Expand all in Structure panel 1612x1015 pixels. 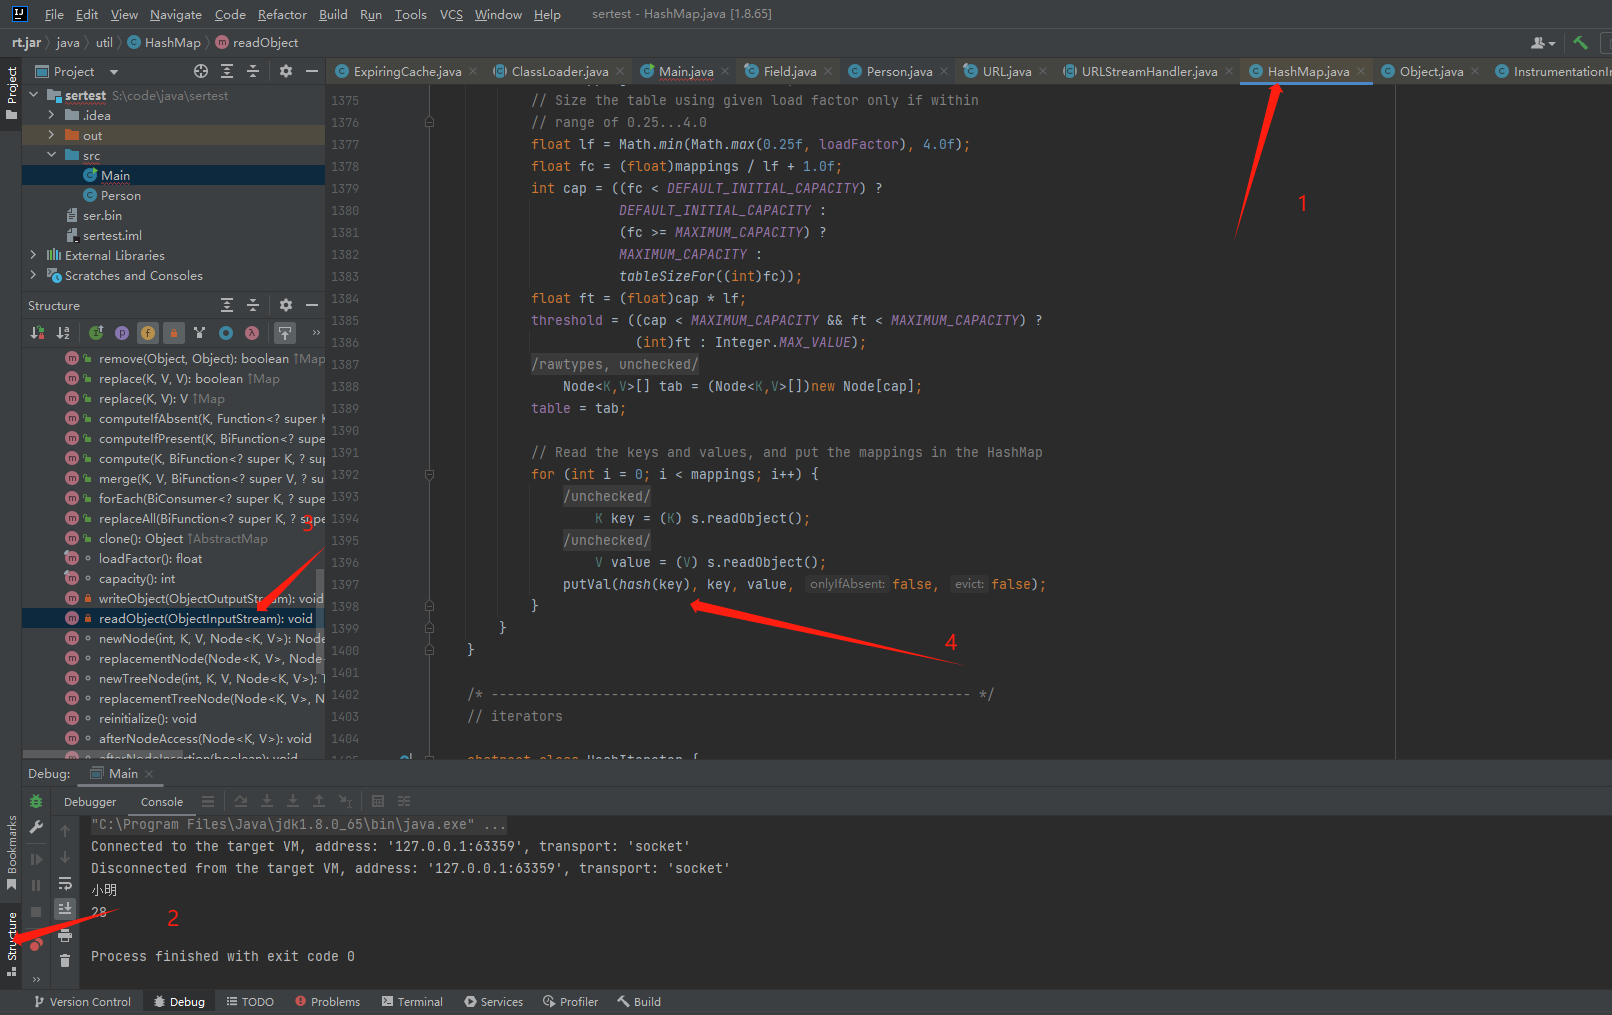click(x=227, y=305)
